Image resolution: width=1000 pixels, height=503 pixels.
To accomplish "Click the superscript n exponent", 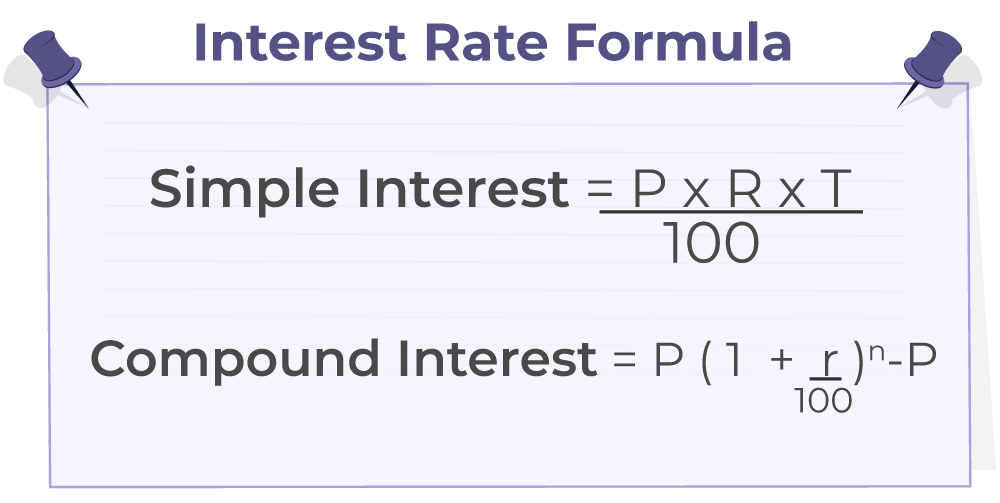I will (875, 347).
